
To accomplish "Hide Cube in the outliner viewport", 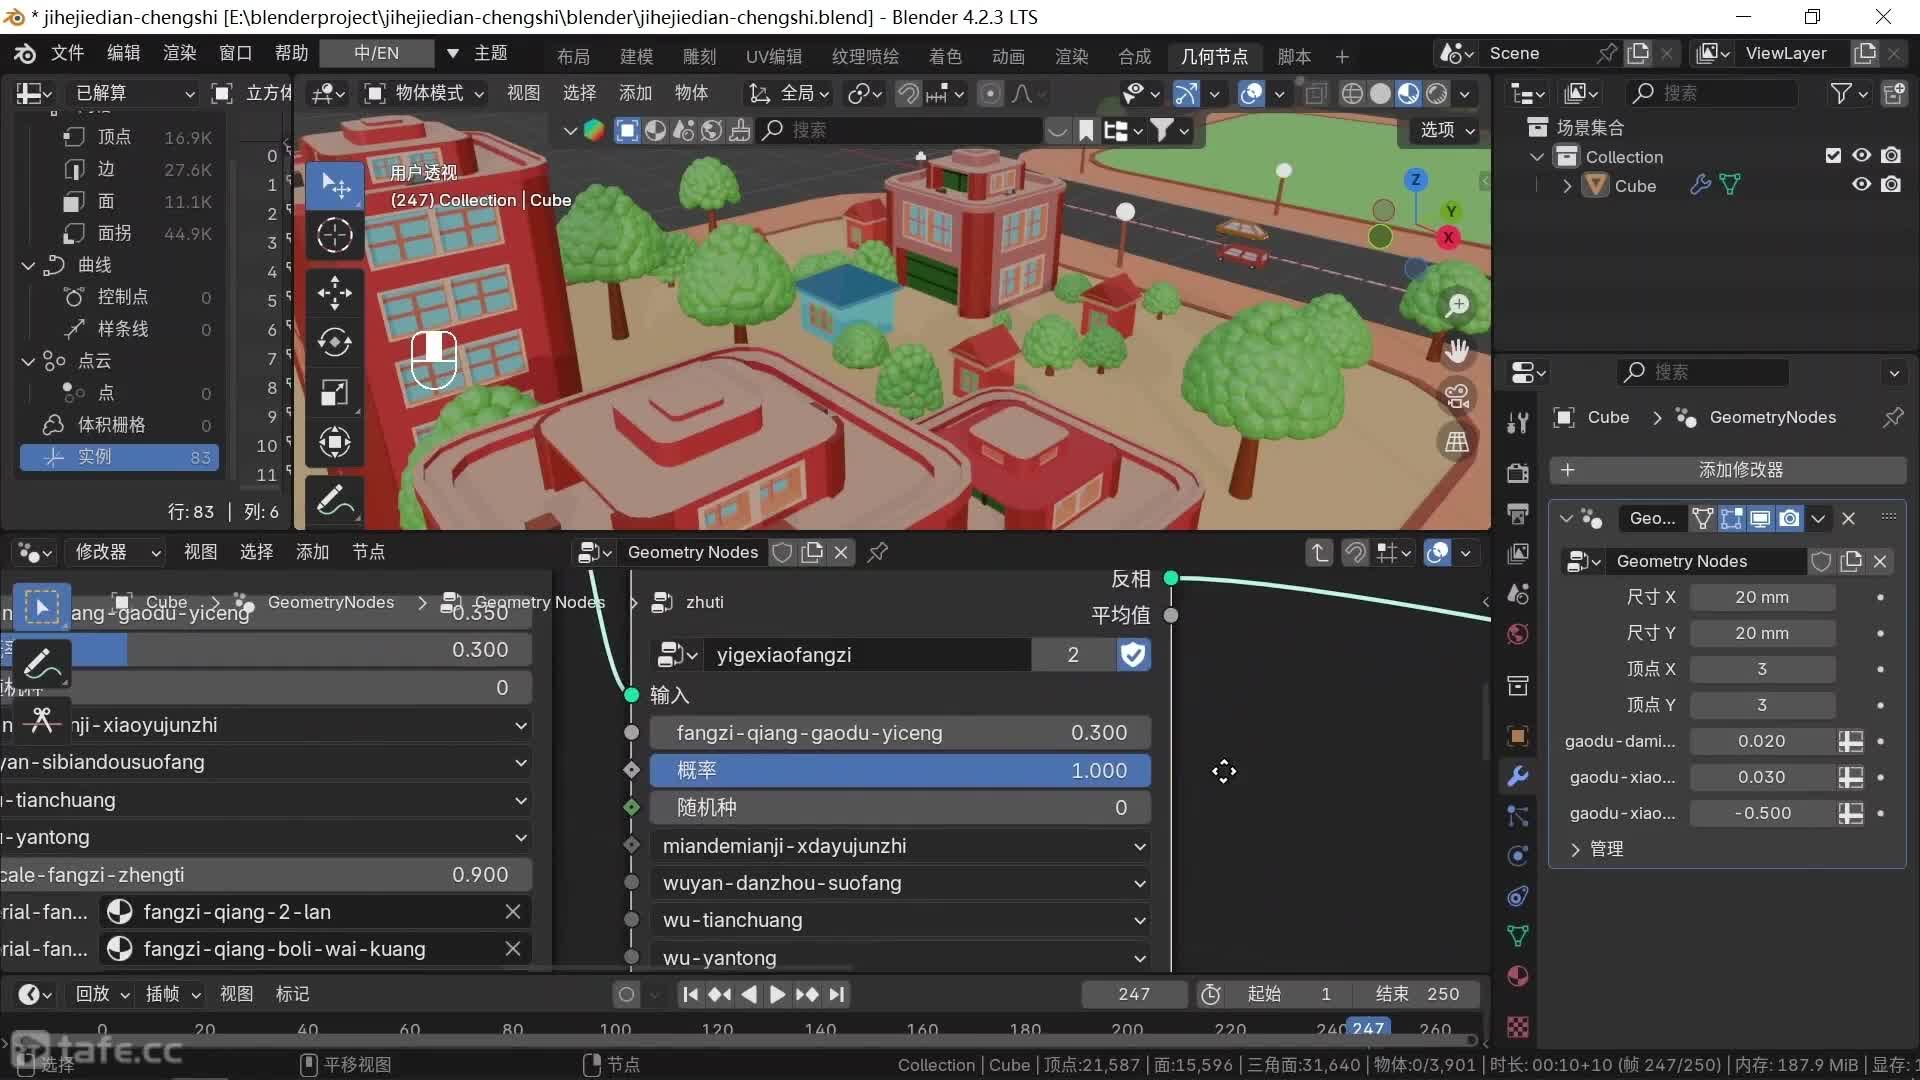I will coord(1861,185).
